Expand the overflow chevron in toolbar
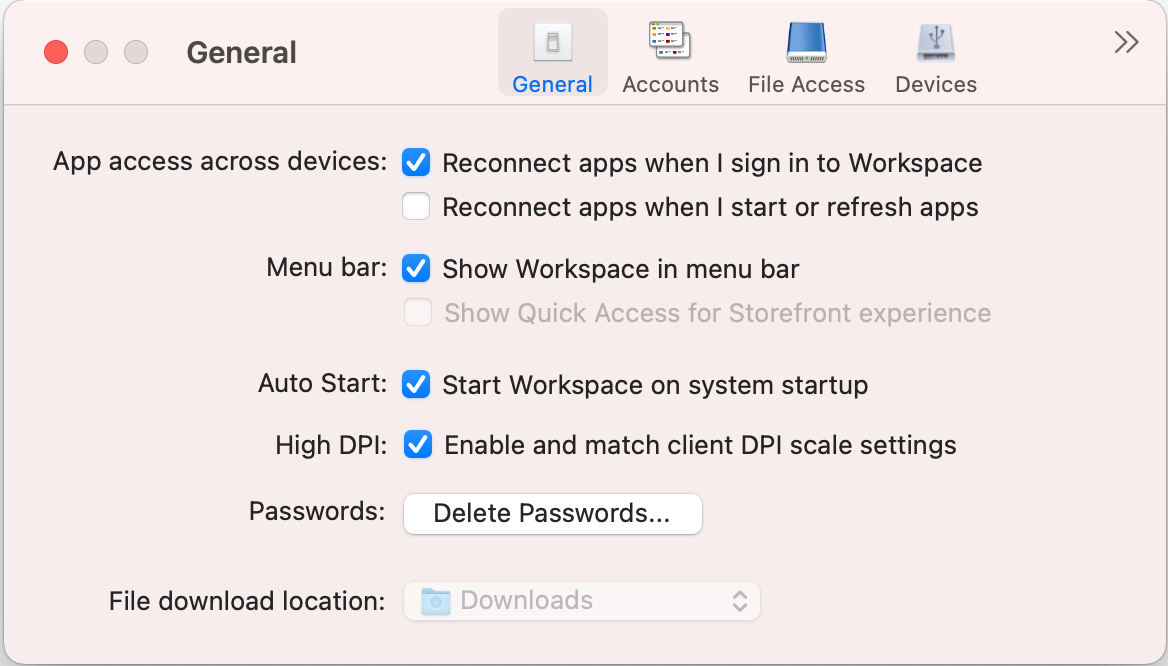Viewport: 1168px width, 666px height. point(1126,42)
